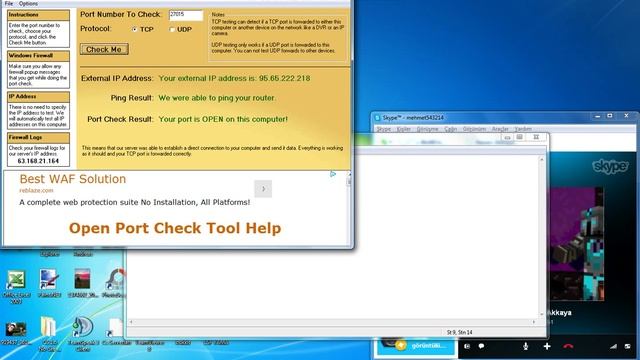Click 'We were able to ping your router.' text
Screen dimensions: 640x360
pos(217,98)
